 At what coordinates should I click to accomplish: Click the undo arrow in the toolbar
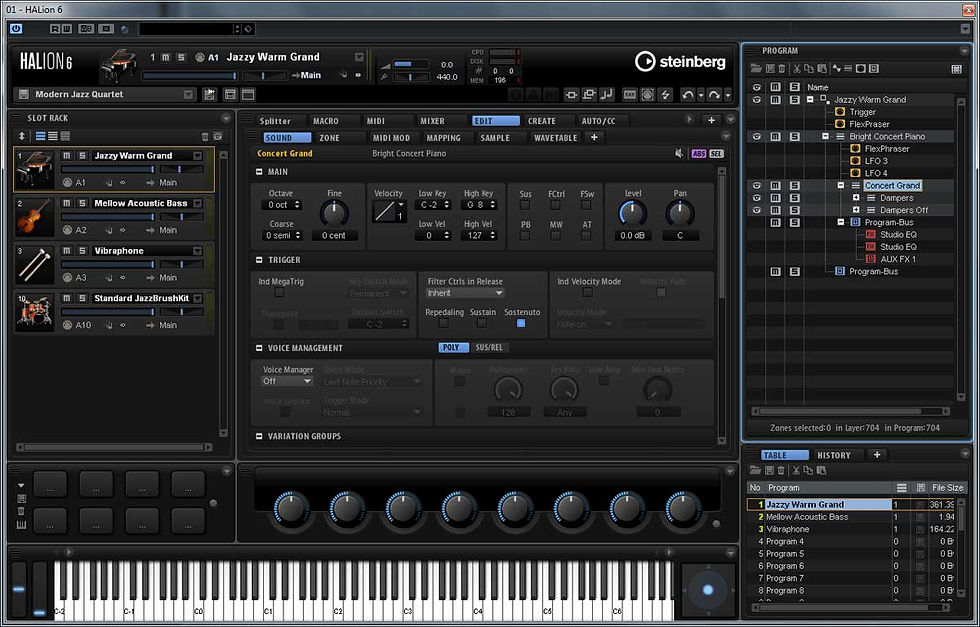click(x=688, y=94)
